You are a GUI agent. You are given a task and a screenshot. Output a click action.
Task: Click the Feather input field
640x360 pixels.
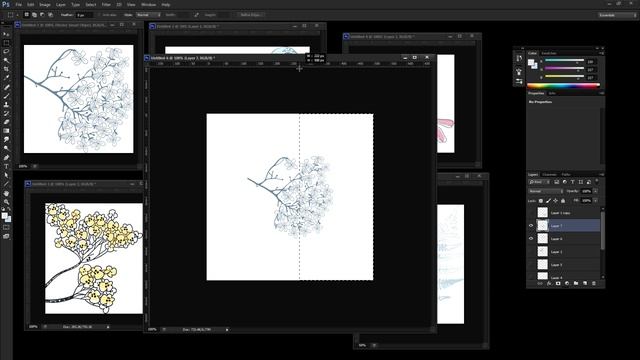[x=84, y=15]
